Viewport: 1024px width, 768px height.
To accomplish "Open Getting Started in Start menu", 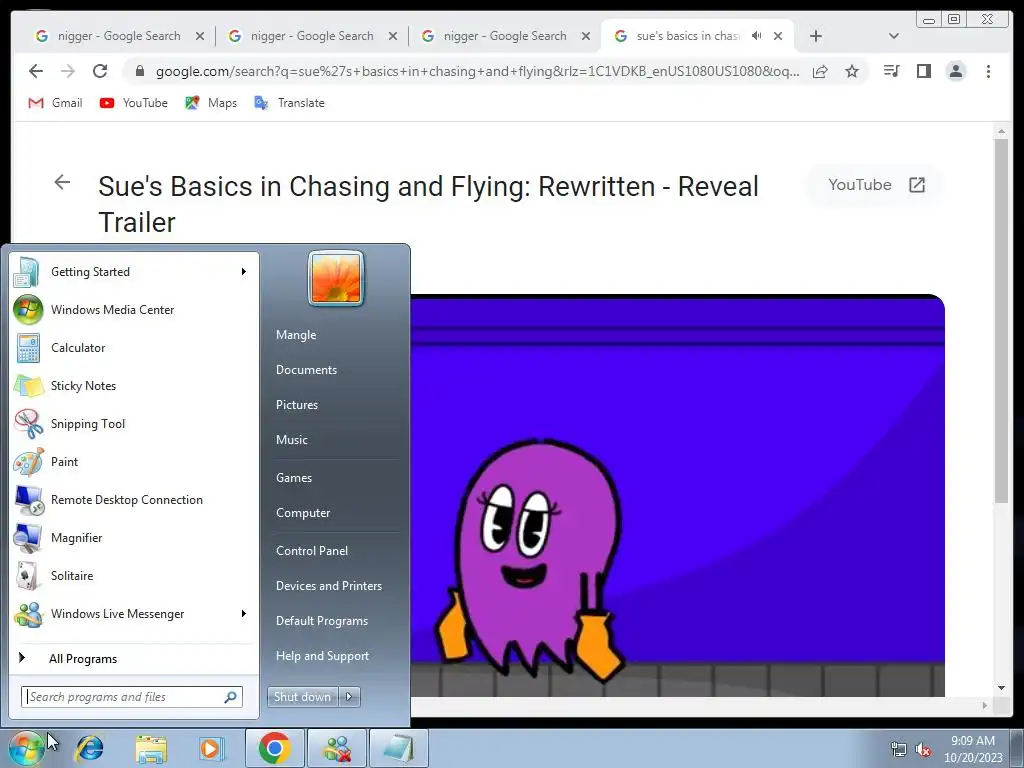I will click(134, 272).
